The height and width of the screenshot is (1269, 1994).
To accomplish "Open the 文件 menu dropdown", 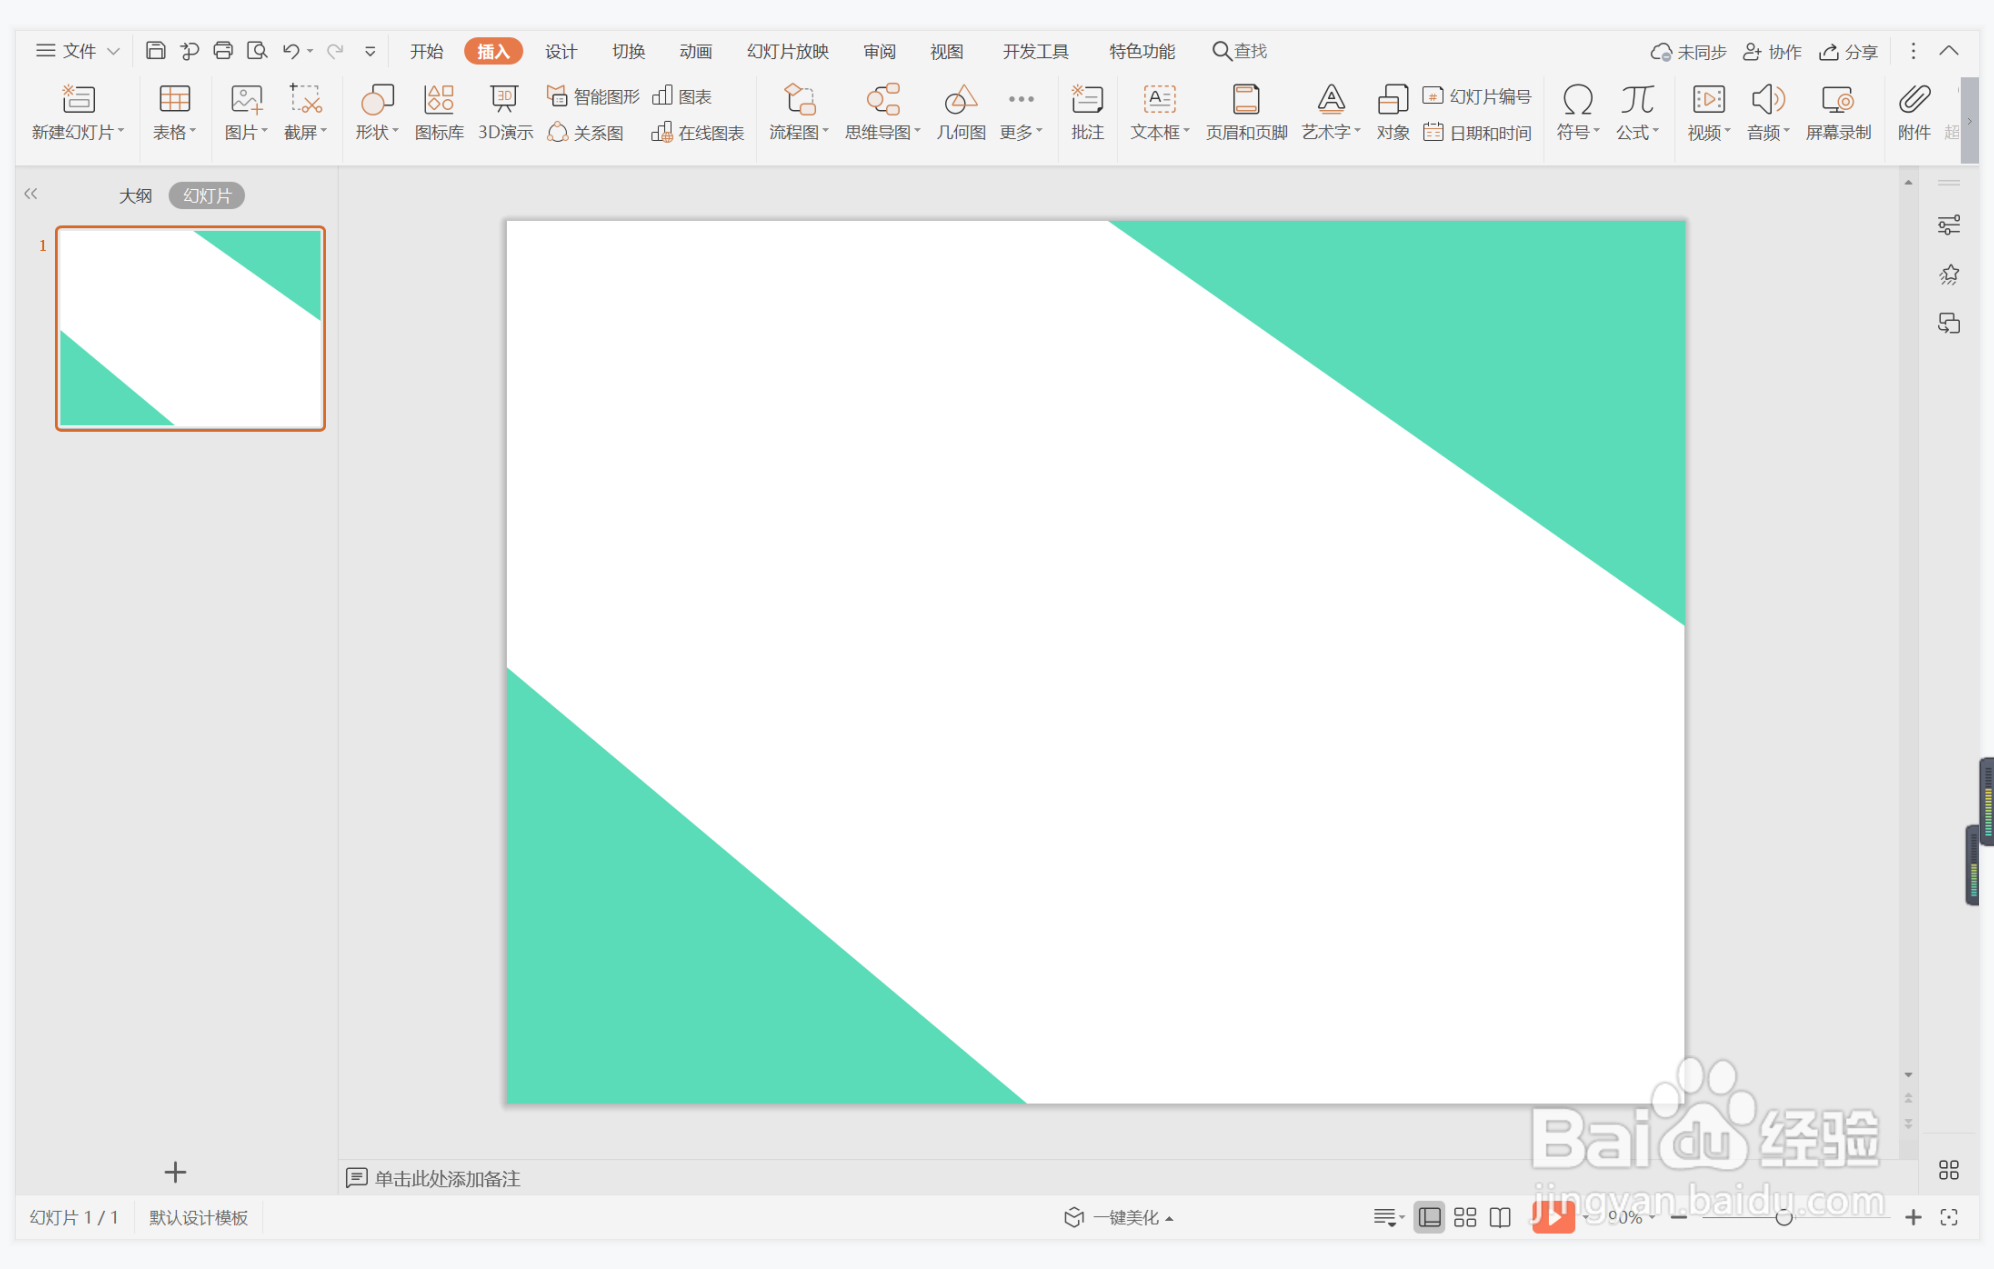I will (x=78, y=51).
